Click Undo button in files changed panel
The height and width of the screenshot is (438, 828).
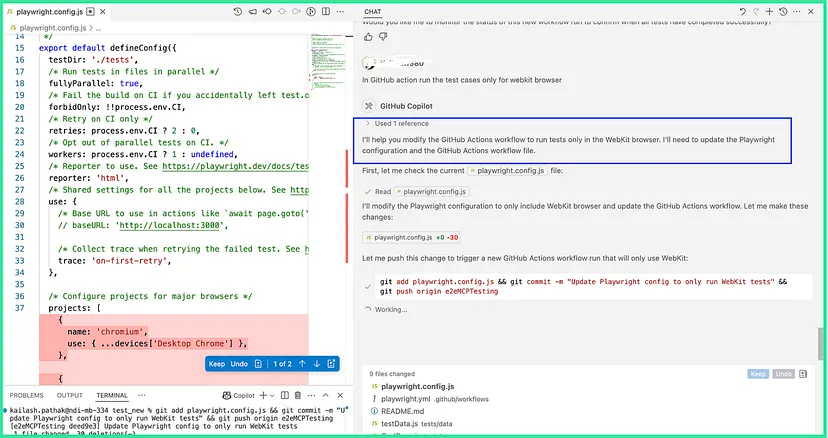point(783,374)
